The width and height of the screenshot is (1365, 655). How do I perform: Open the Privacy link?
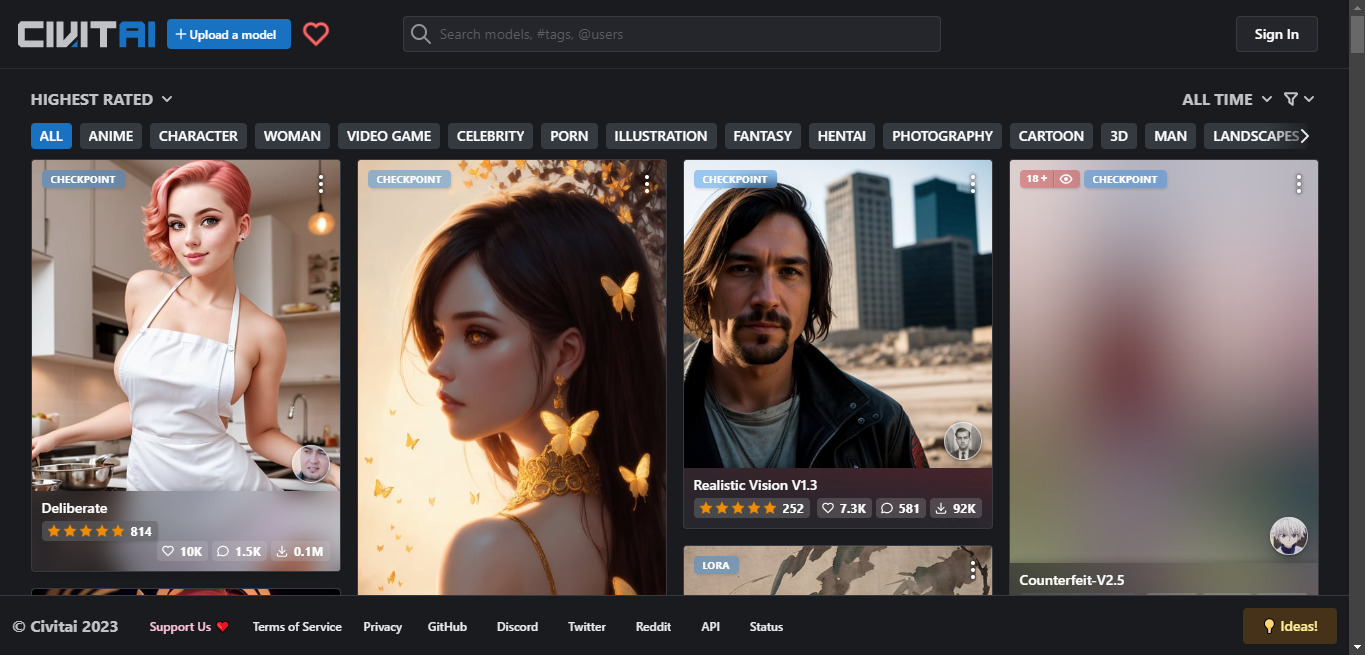point(383,627)
